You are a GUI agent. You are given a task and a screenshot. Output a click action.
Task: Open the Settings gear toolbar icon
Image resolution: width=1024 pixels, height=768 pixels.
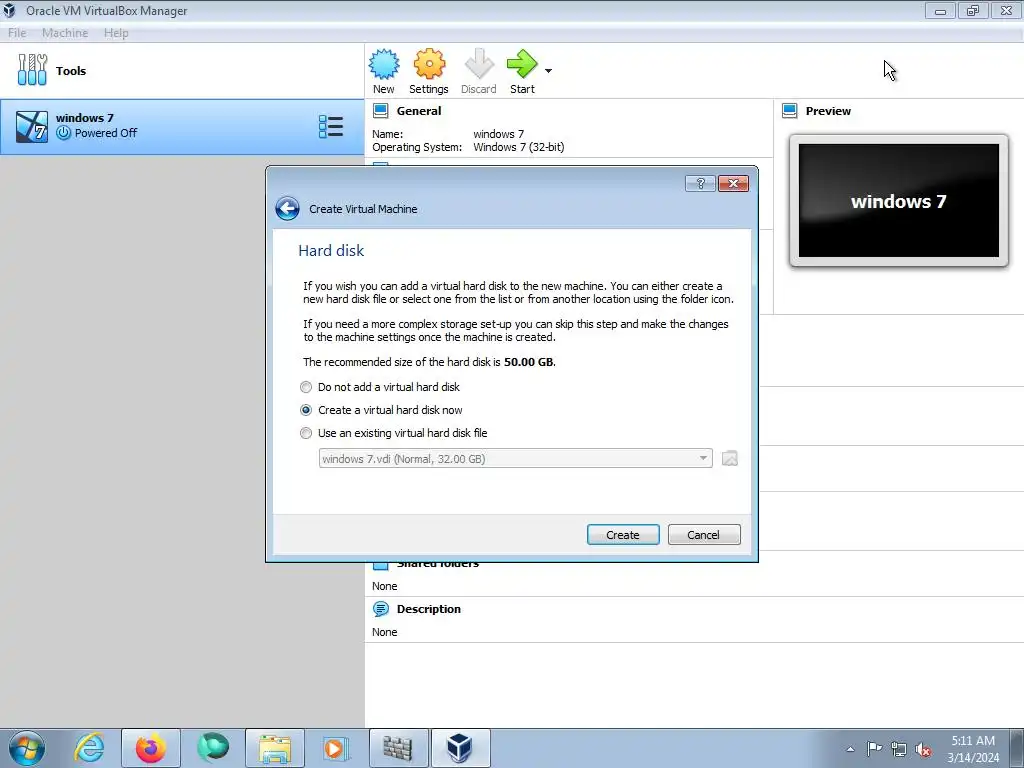point(429,65)
